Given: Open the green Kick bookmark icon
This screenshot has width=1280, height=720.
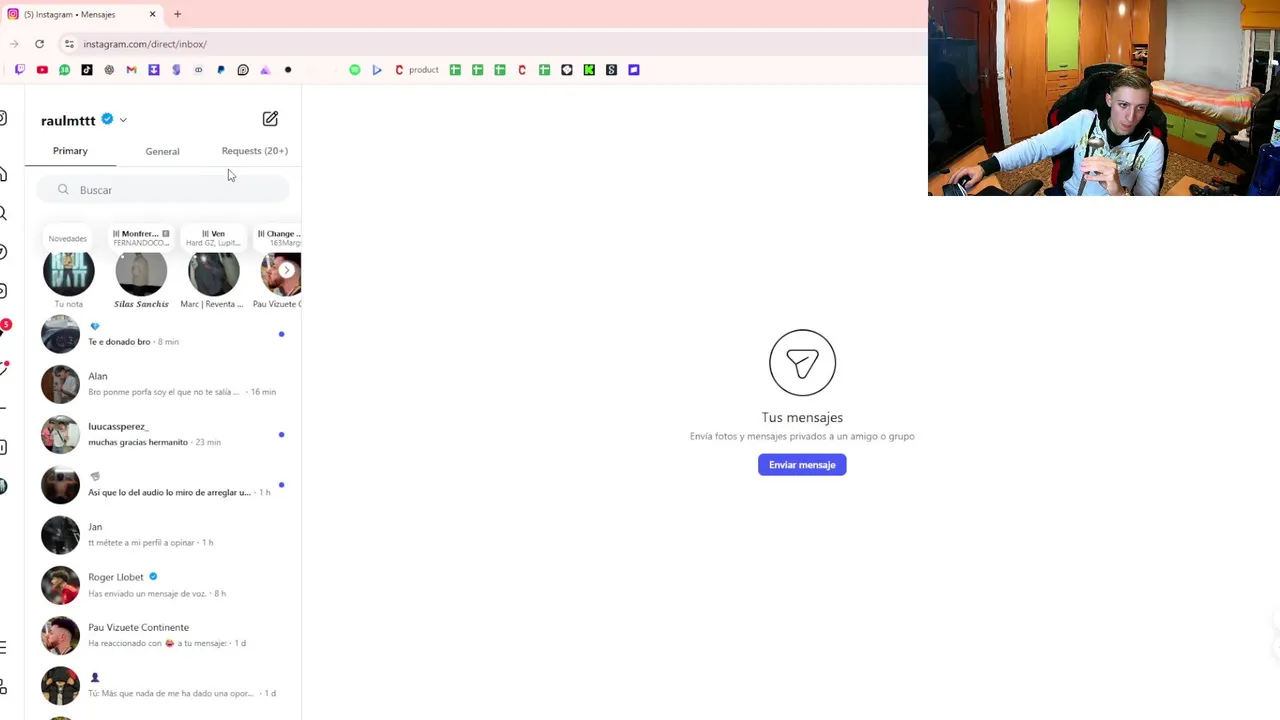Looking at the screenshot, I should (589, 70).
